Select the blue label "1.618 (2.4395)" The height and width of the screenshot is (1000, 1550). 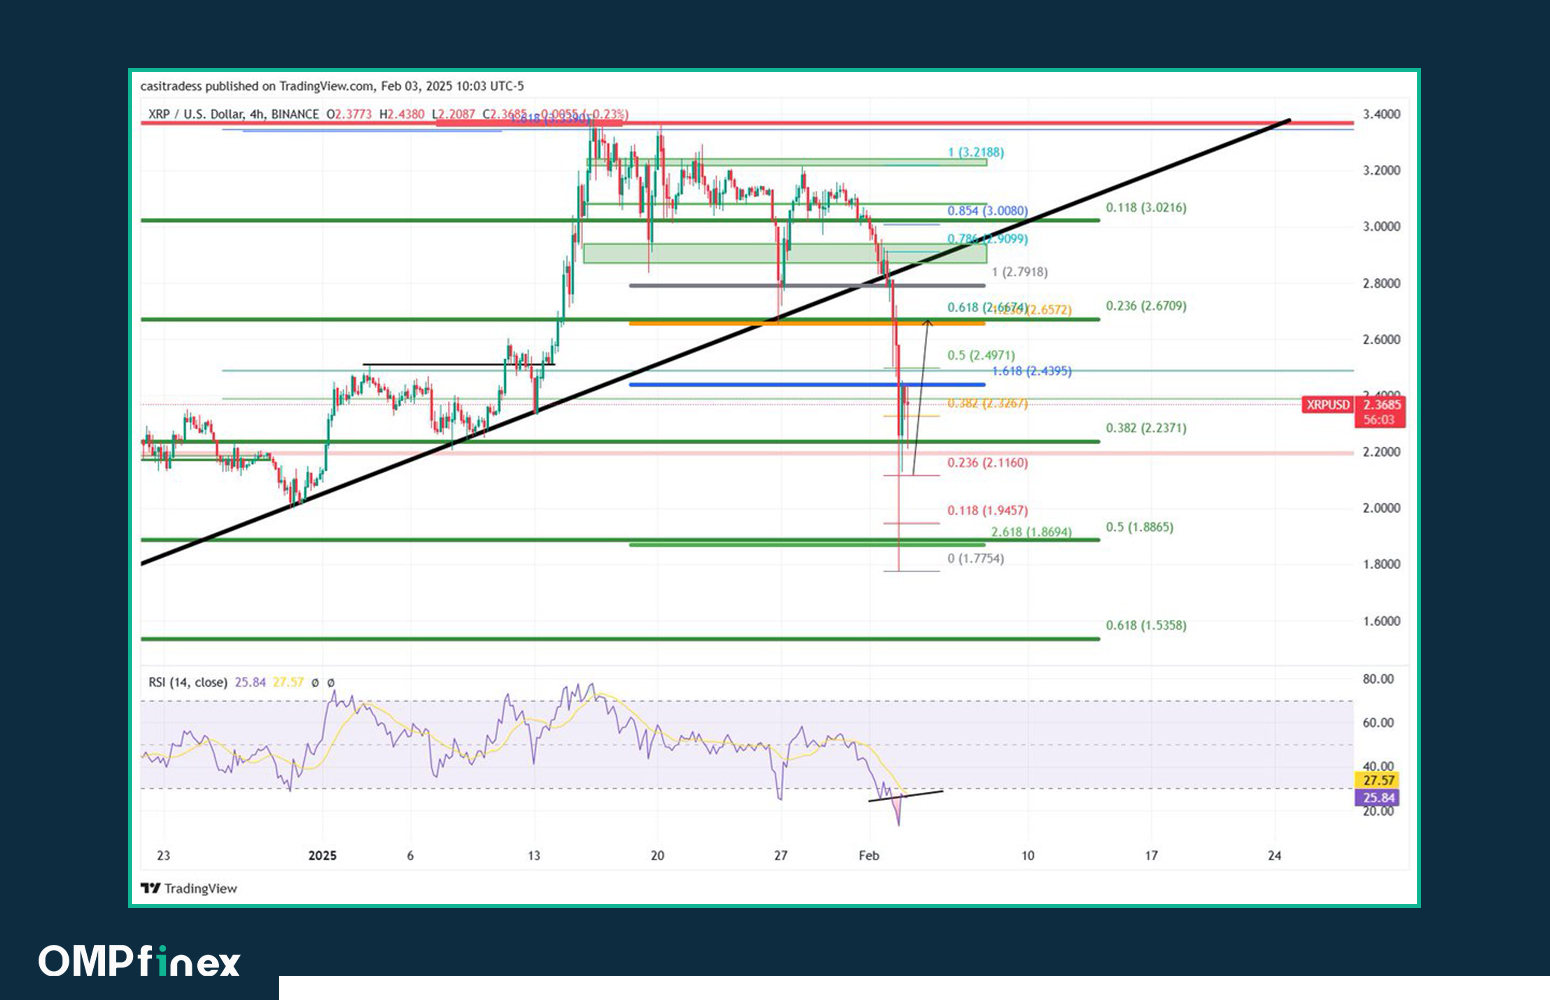(x=1032, y=371)
